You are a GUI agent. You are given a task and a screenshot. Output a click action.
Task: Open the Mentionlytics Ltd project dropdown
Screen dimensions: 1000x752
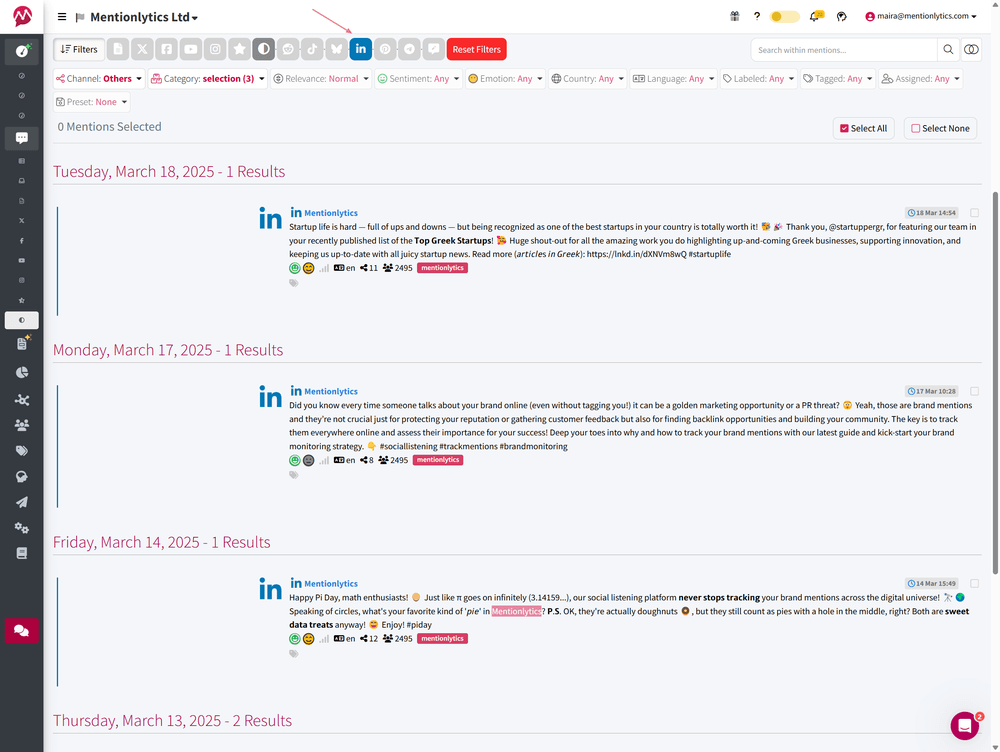point(143,17)
